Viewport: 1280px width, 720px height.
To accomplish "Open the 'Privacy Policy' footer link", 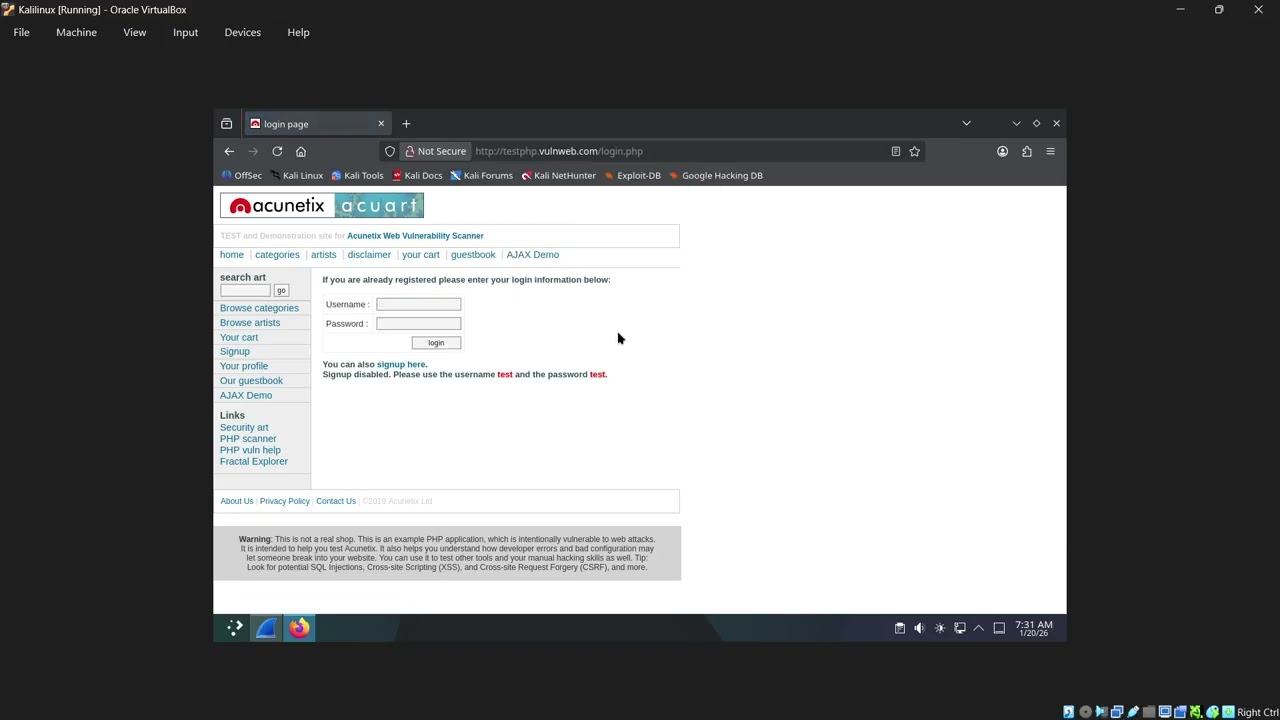I will pos(285,501).
